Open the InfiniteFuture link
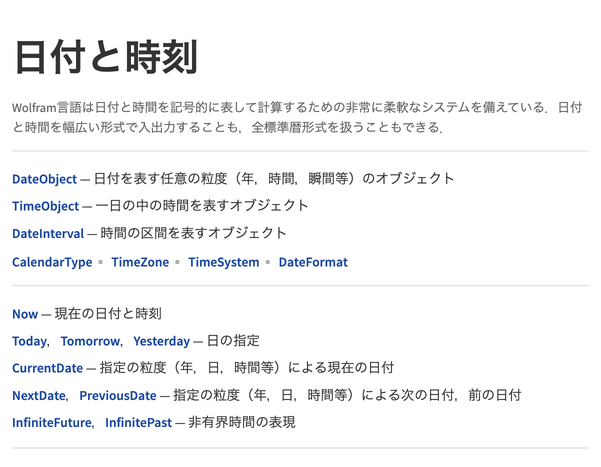 click(x=51, y=422)
